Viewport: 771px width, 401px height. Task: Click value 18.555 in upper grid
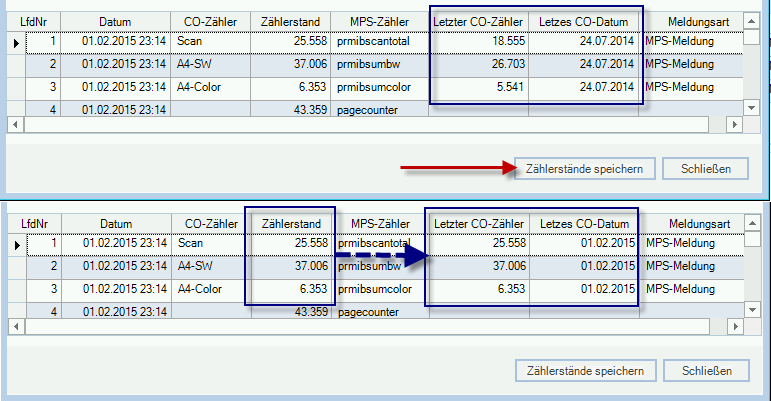pos(500,42)
